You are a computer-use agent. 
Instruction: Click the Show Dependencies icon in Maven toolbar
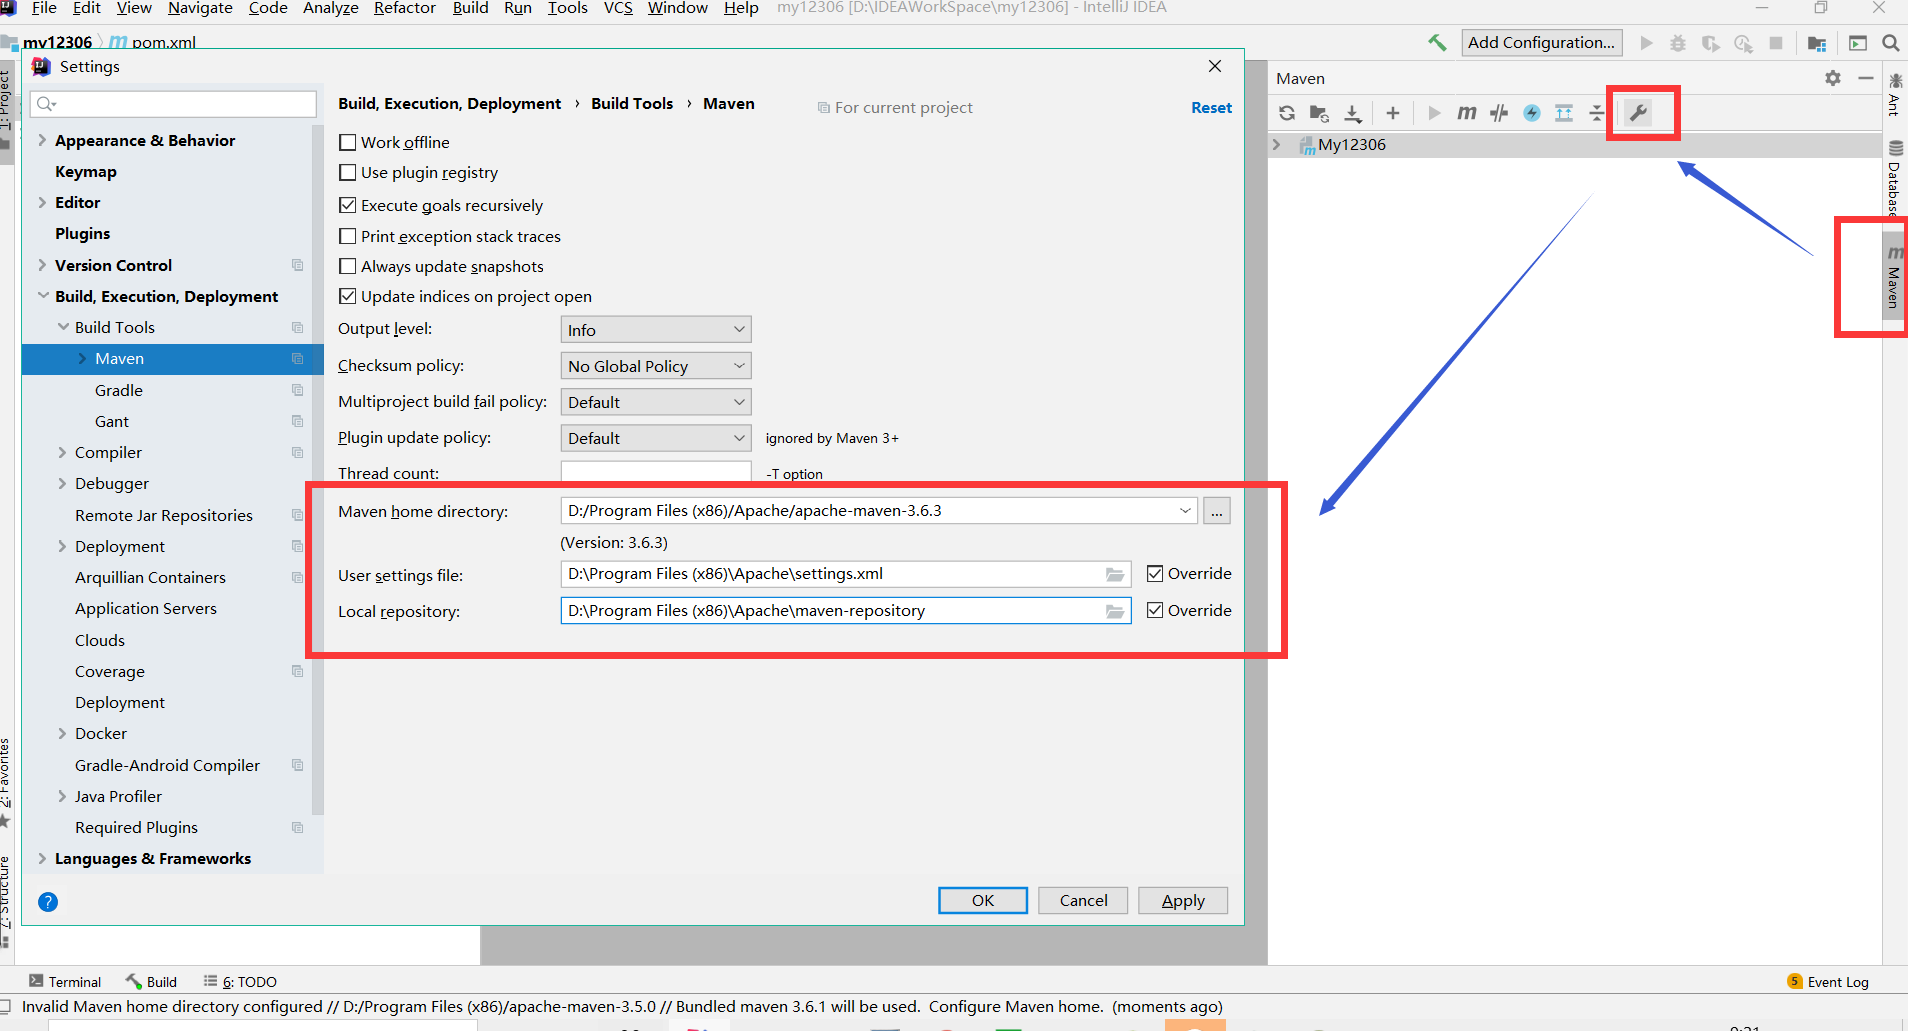click(x=1564, y=113)
